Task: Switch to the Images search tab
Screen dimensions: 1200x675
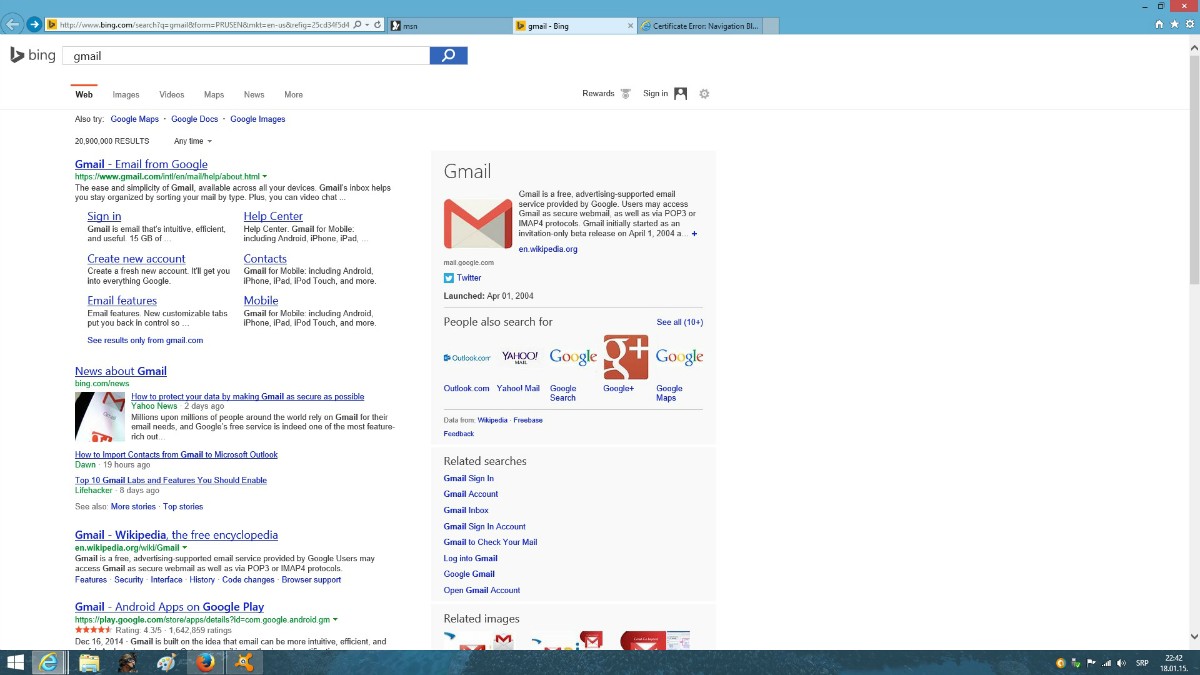Action: click(x=126, y=95)
